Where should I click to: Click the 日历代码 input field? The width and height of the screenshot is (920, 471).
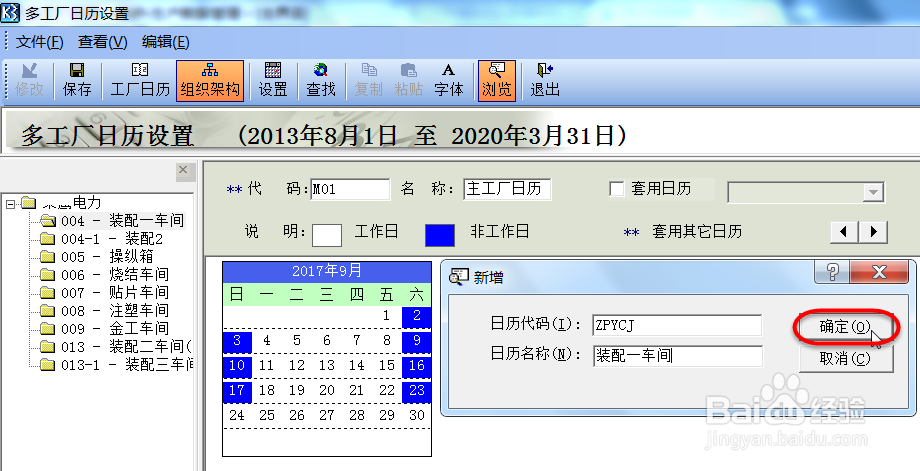pyautogui.click(x=677, y=325)
